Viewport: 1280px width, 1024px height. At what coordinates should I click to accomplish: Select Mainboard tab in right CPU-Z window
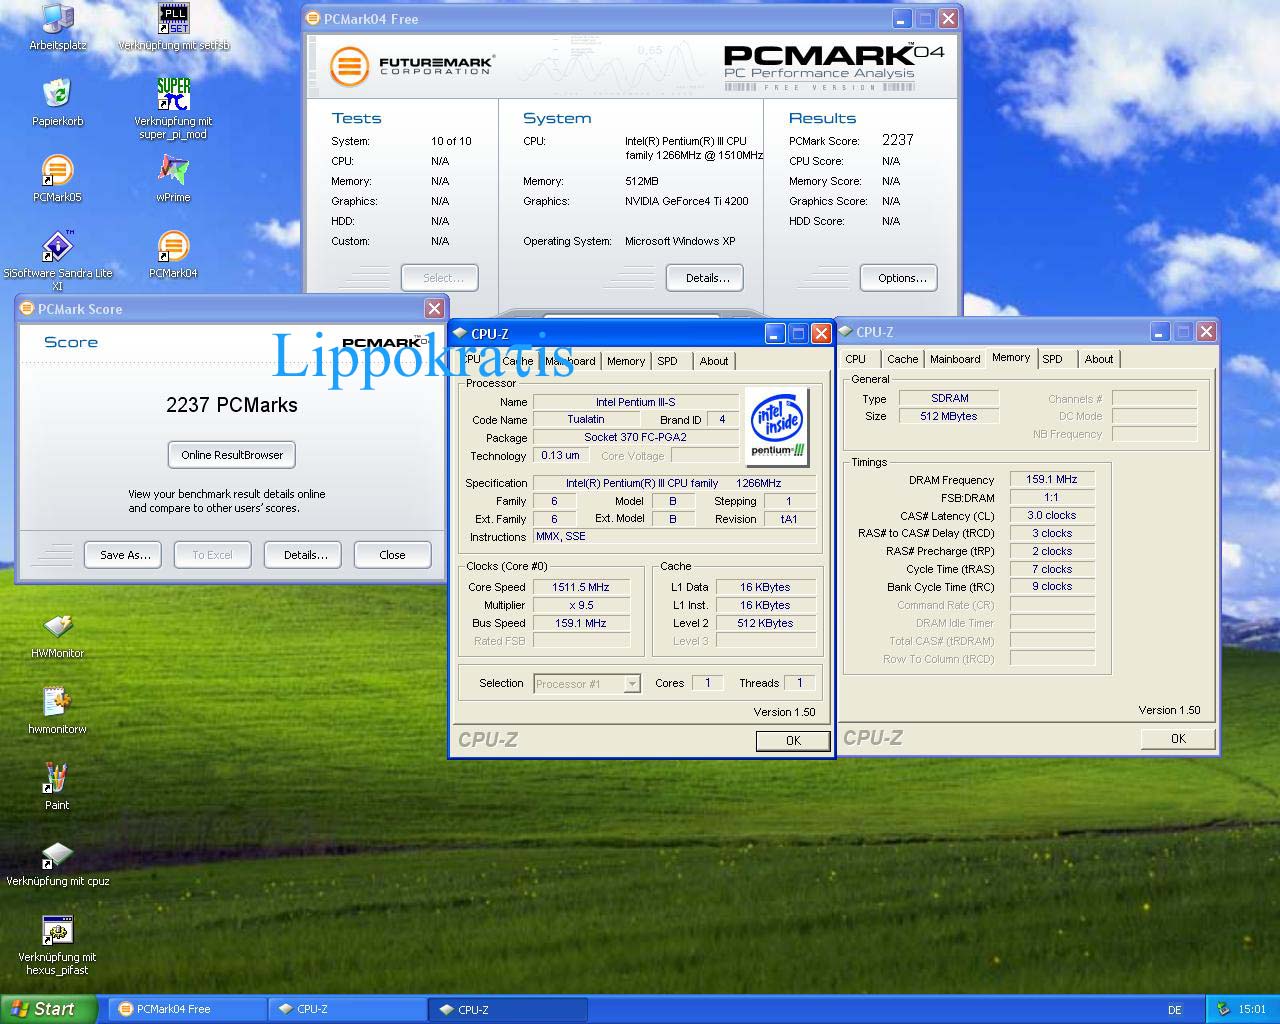(955, 359)
